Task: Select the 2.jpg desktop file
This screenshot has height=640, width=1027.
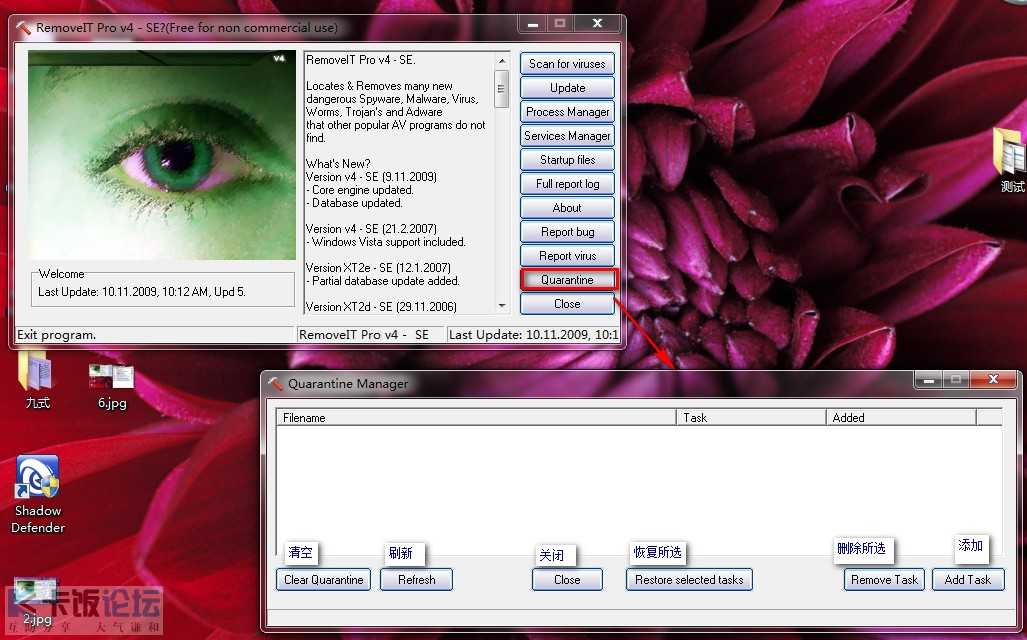Action: (37, 602)
